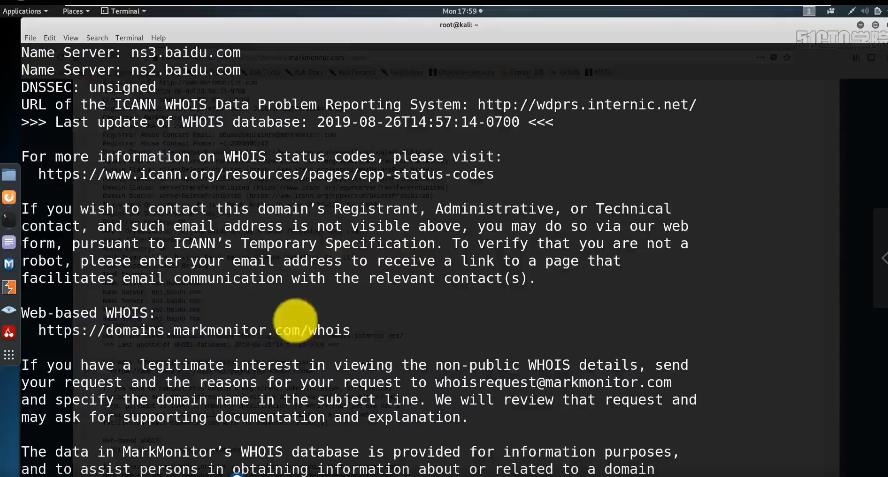Show all applications grid
The width and height of the screenshot is (888, 477).
9,355
